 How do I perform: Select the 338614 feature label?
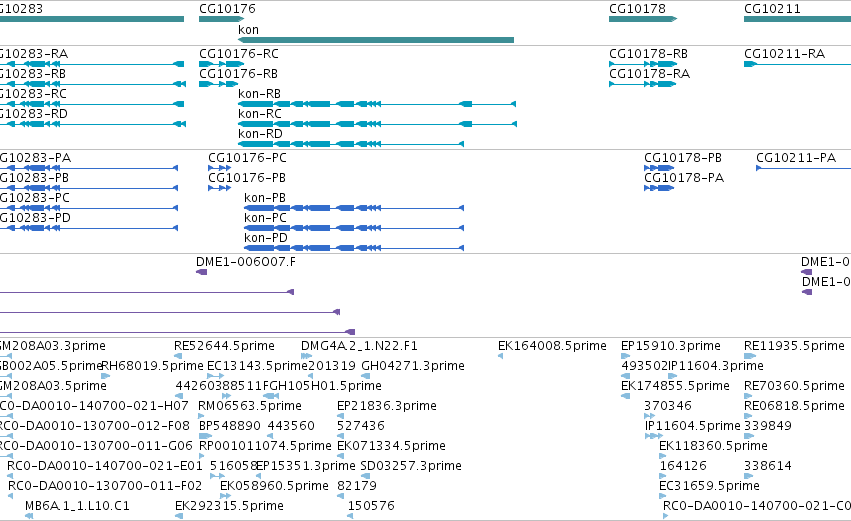point(767,467)
